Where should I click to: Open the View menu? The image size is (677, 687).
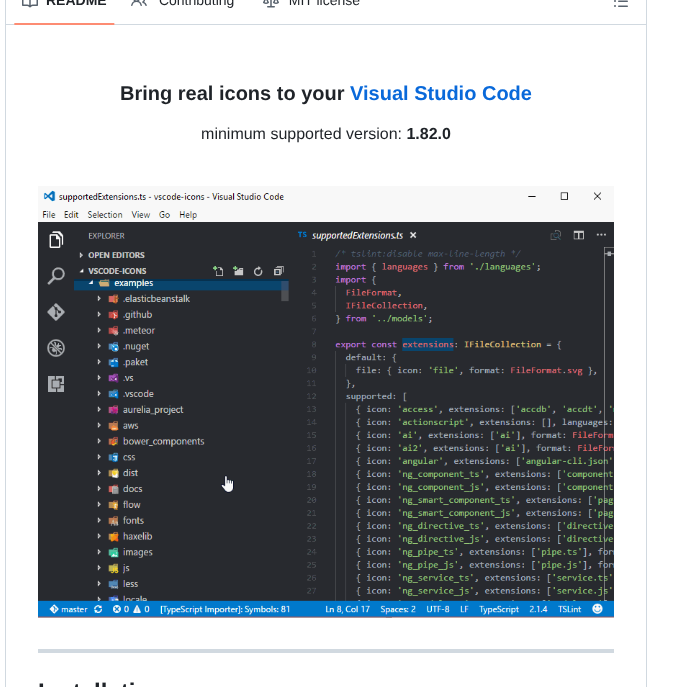(x=141, y=215)
